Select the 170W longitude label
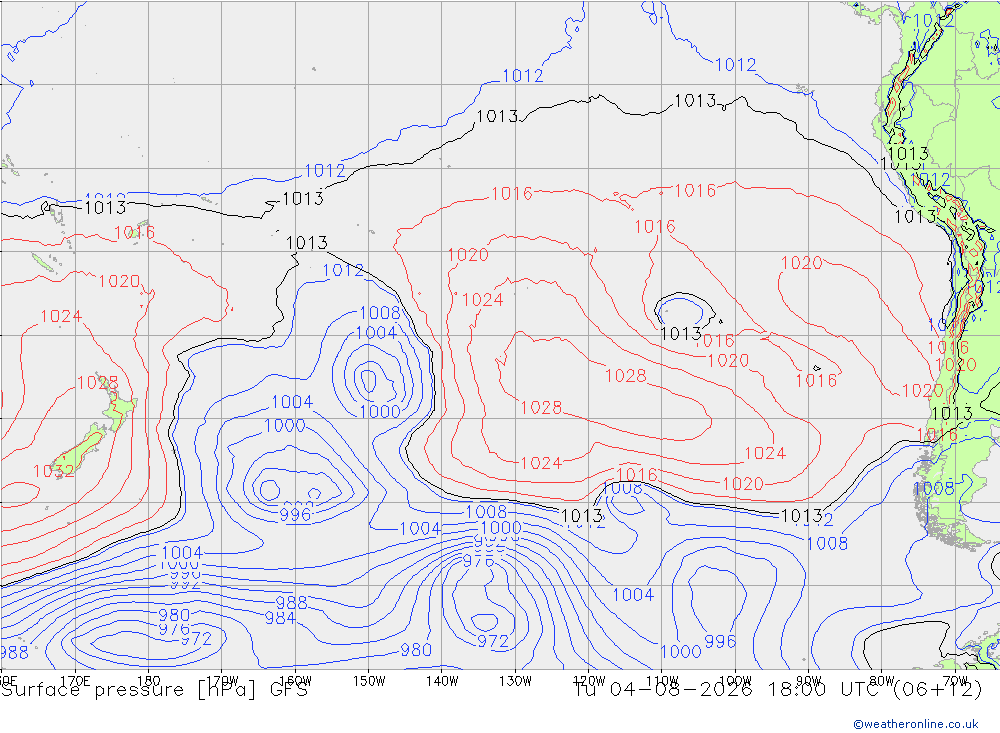This screenshot has width=1000, height=733. [x=222, y=681]
